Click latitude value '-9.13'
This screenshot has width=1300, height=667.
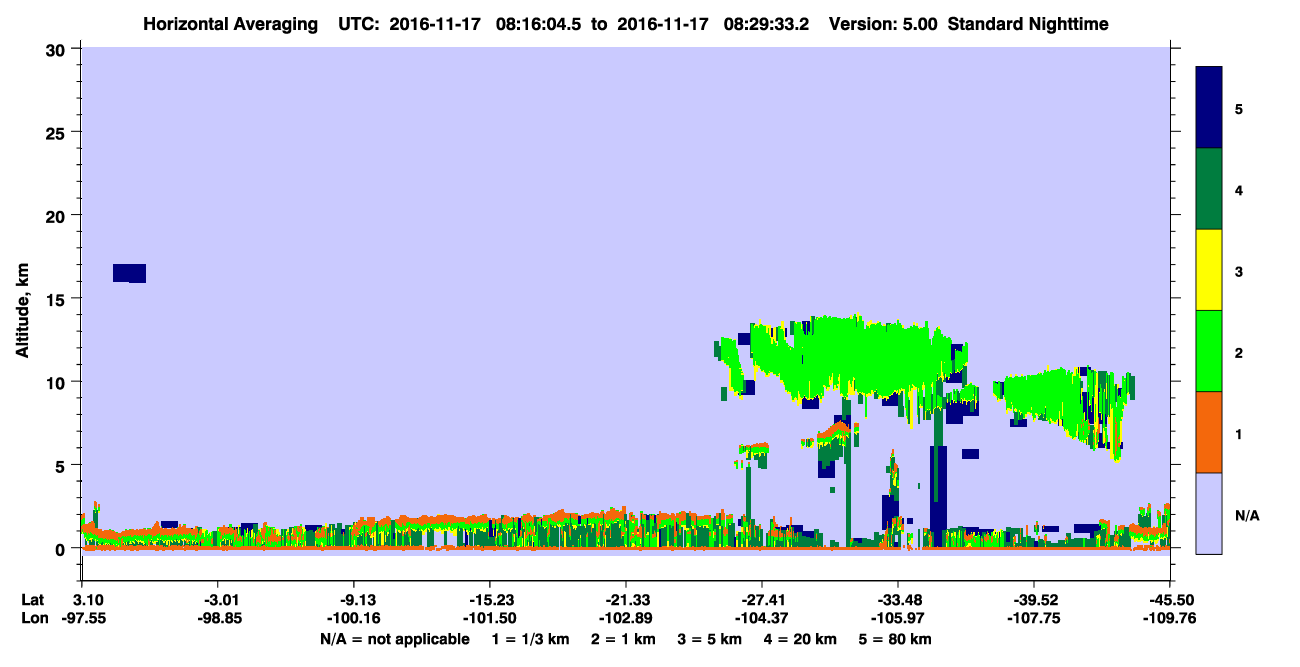pos(354,600)
